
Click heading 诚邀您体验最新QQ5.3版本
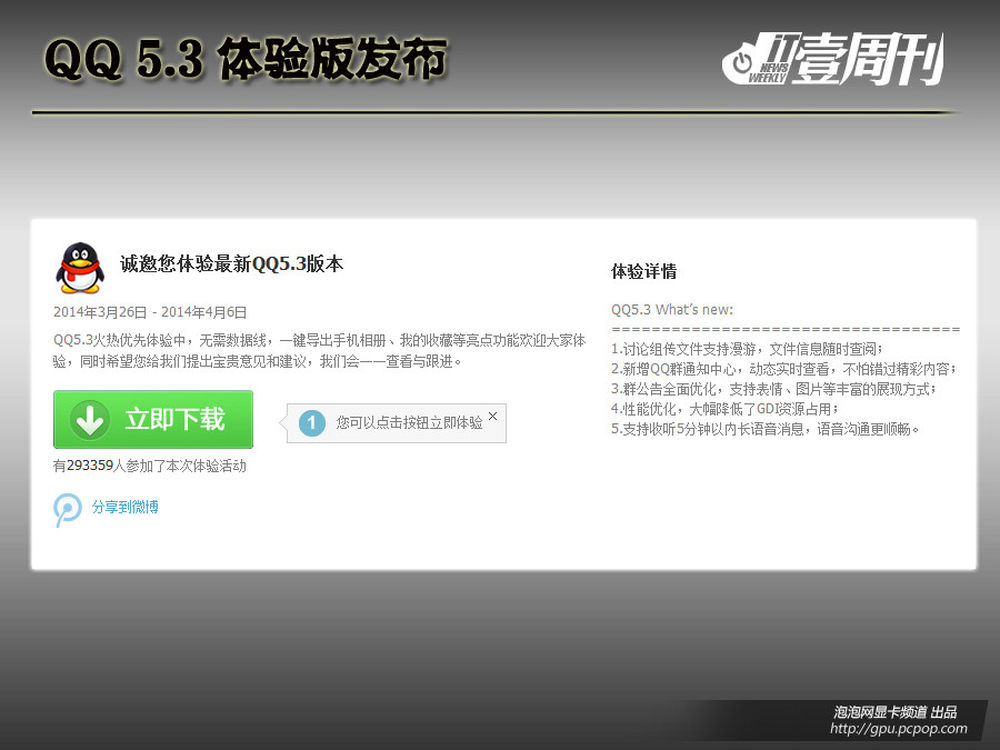coord(232,263)
